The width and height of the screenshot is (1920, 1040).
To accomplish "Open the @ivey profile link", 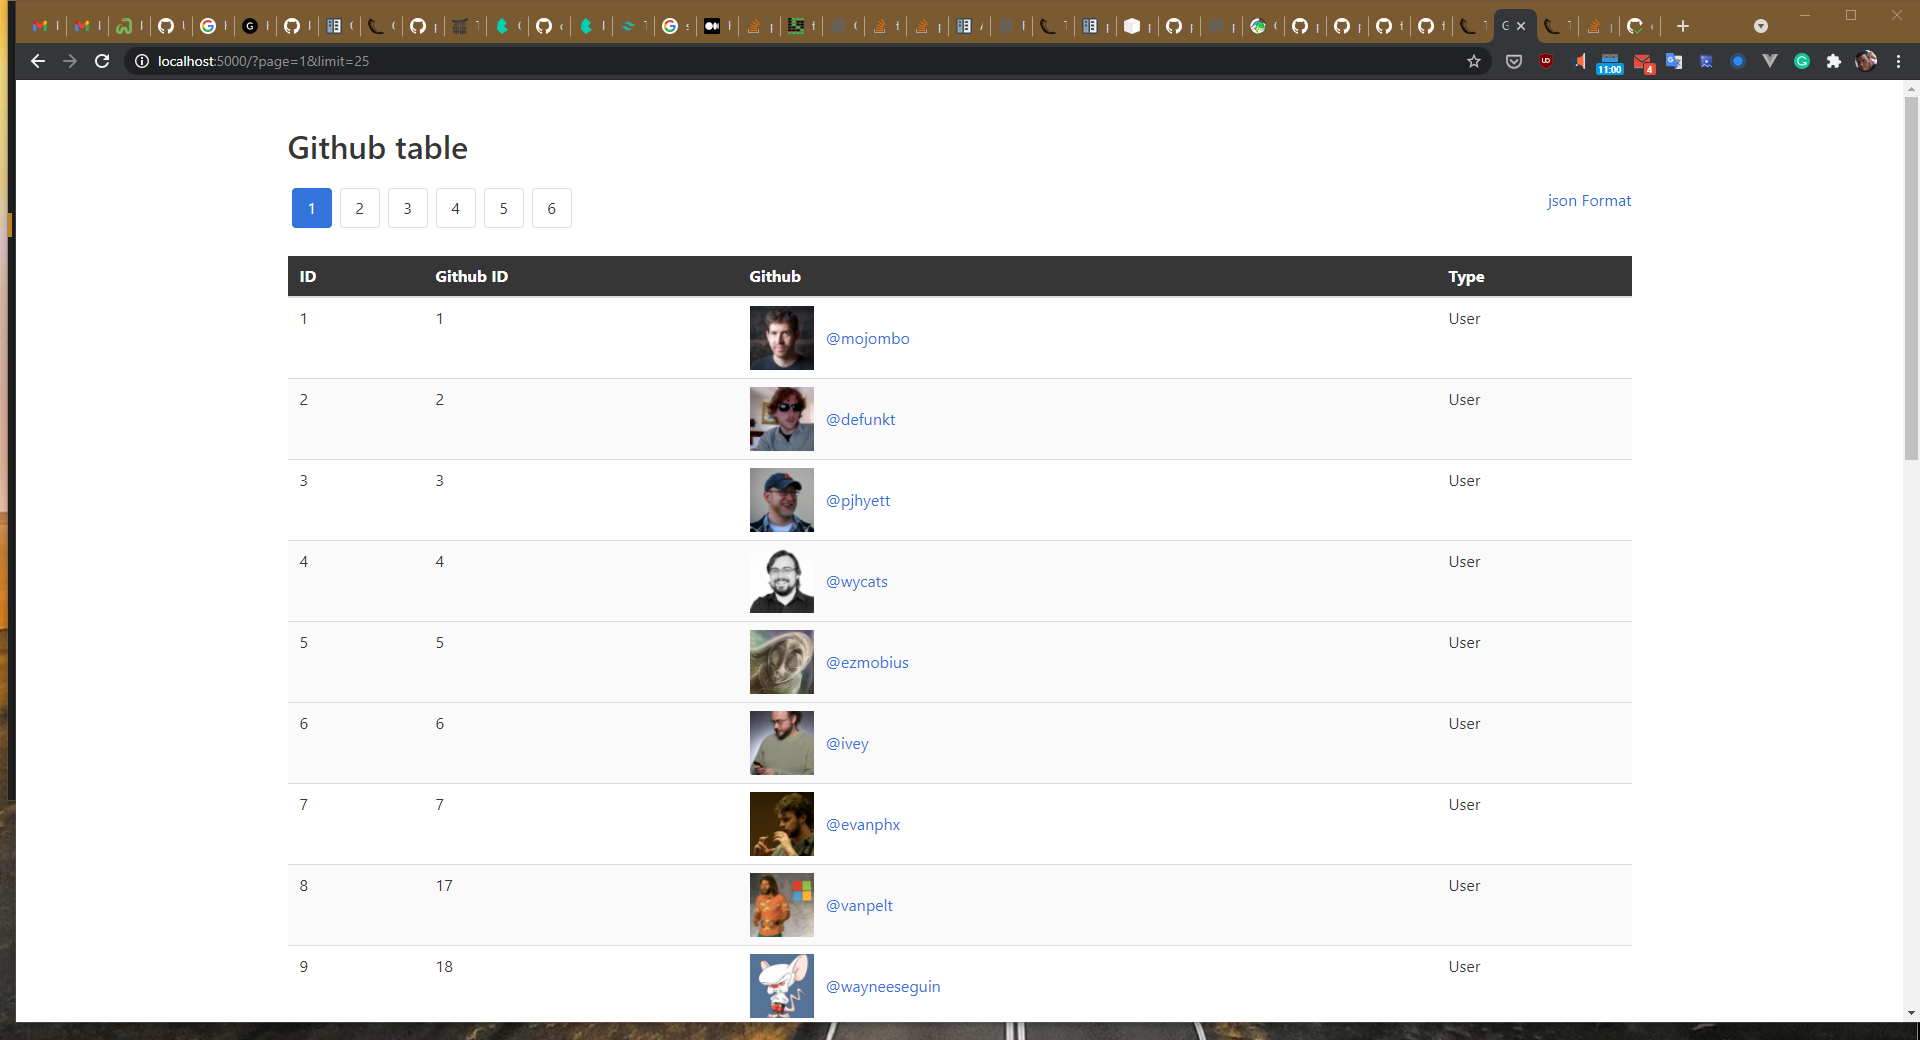I will 848,744.
